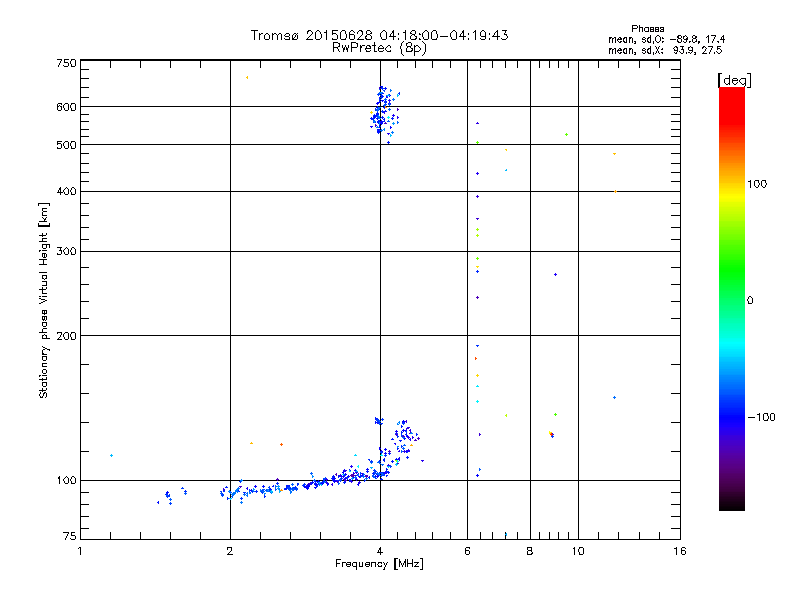The width and height of the screenshot is (800, 600).
Task: Click the isolated cyan point near 1.15 MHz
Action: [111, 455]
